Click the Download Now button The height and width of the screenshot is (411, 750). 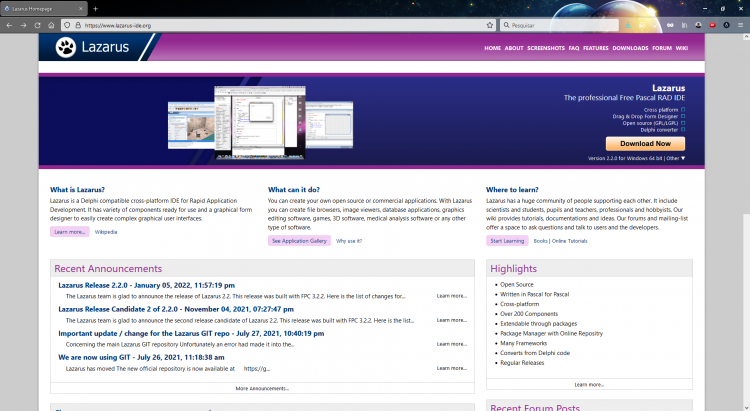[x=645, y=144]
